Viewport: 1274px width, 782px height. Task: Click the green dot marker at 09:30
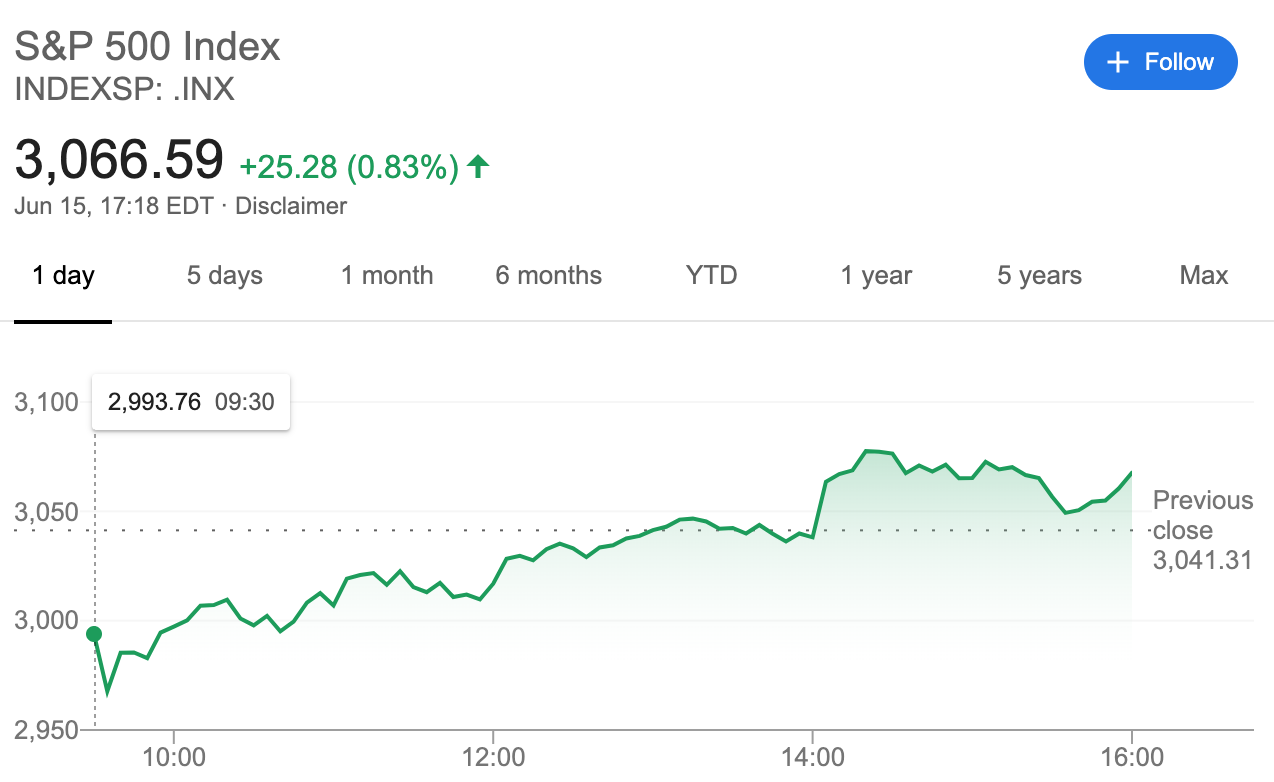click(94, 634)
